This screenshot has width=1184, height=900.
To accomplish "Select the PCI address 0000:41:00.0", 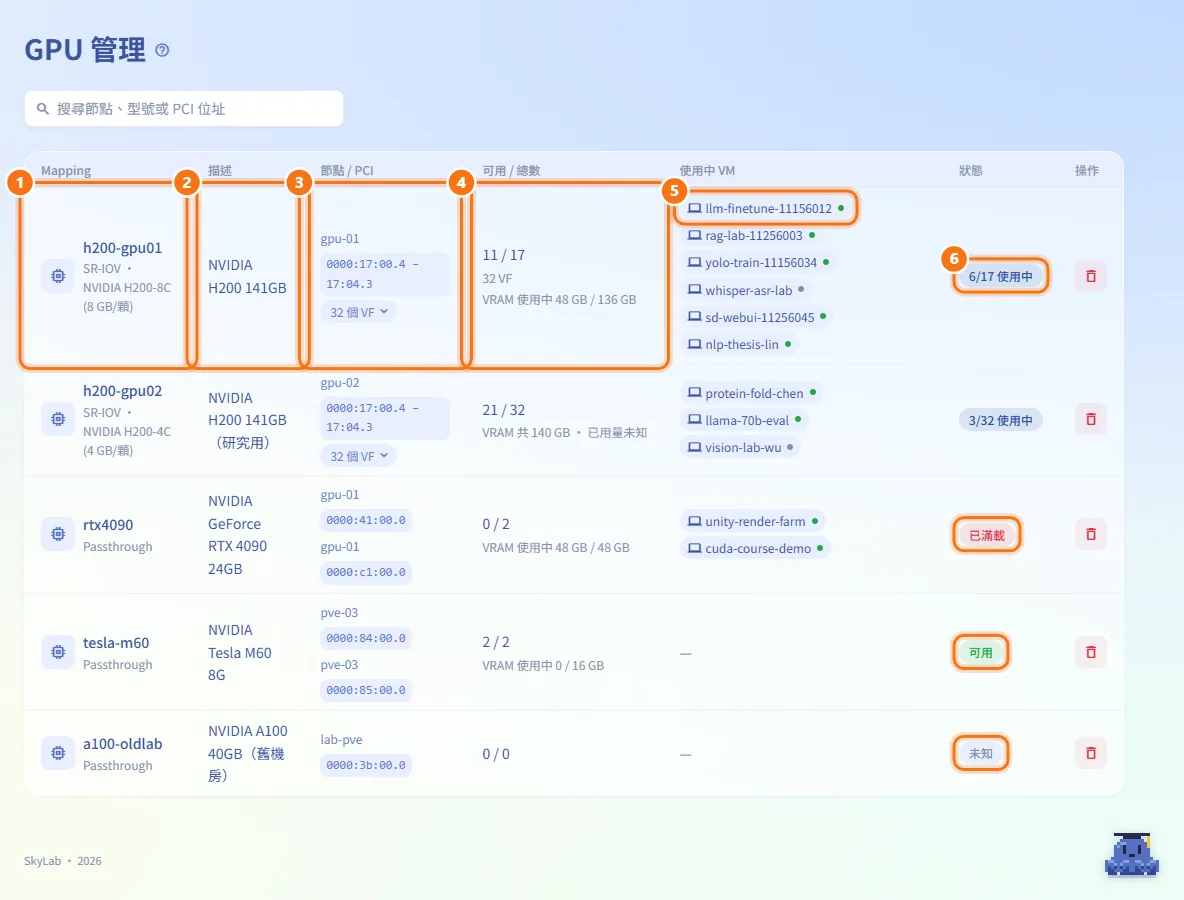I will pyautogui.click(x=366, y=520).
